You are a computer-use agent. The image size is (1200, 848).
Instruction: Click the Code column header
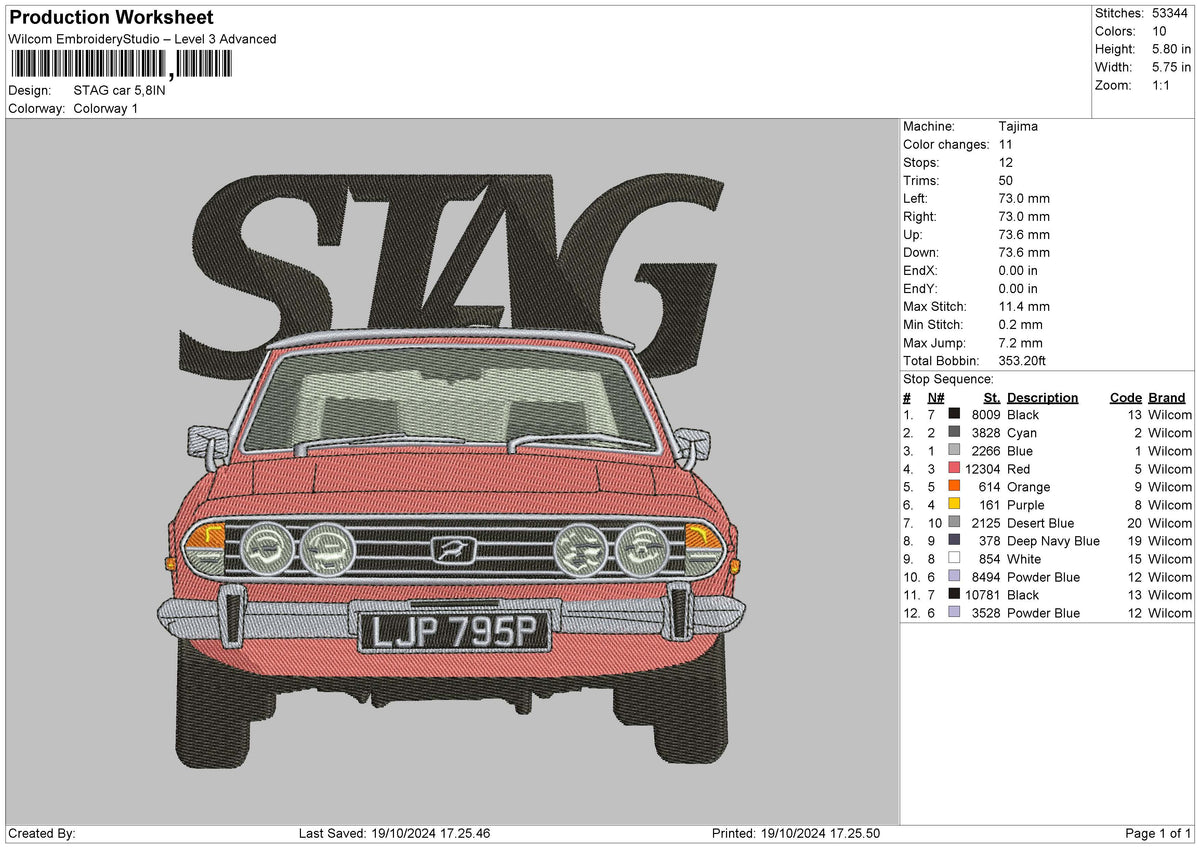1126,397
